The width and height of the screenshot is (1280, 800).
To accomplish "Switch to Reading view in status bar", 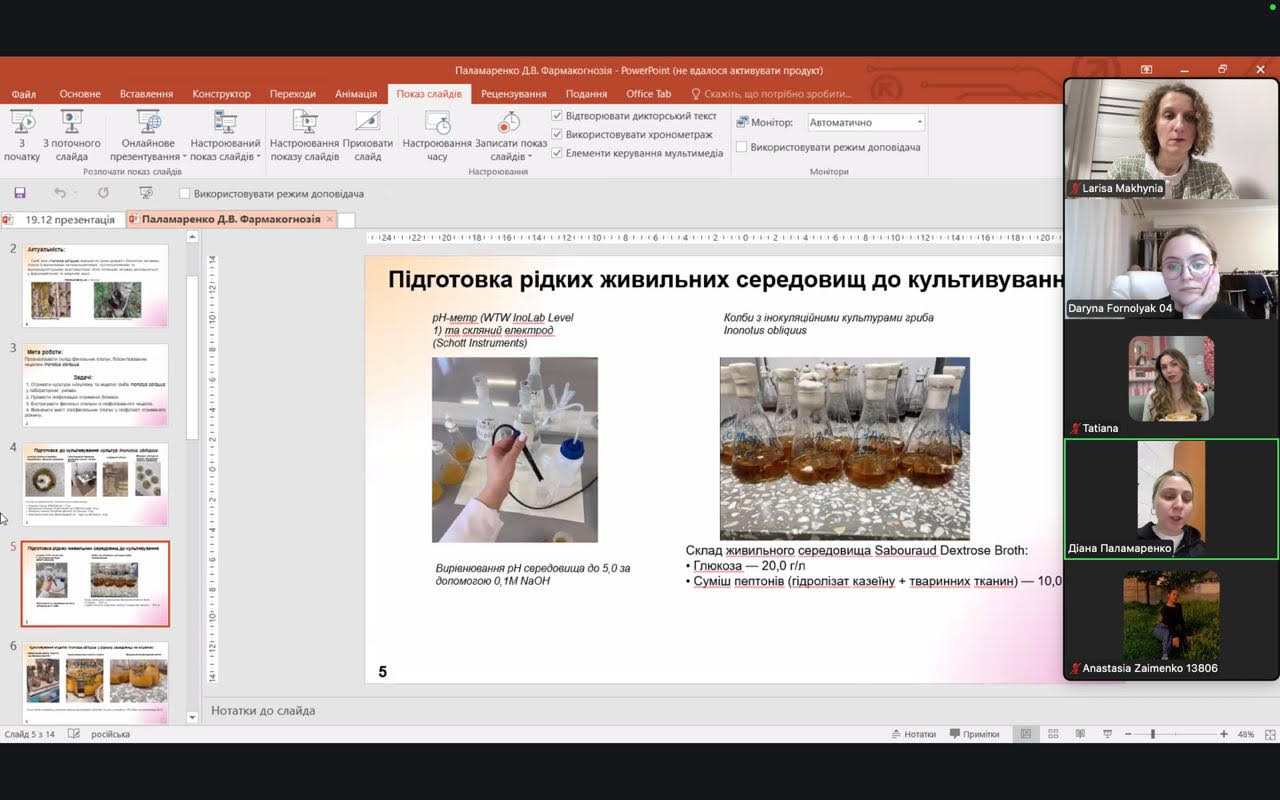I will click(x=1080, y=734).
